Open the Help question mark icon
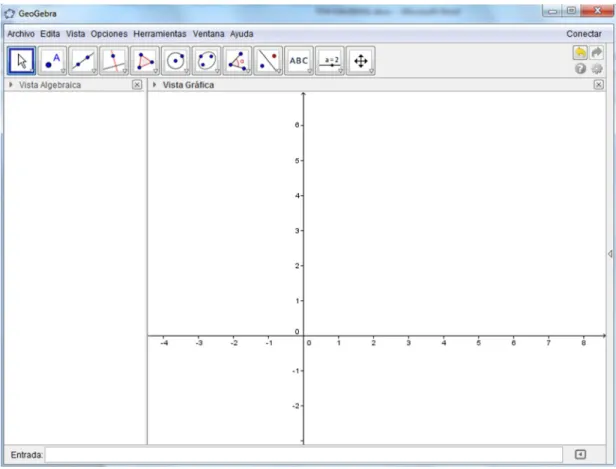The width and height of the screenshot is (616, 469). click(x=580, y=69)
